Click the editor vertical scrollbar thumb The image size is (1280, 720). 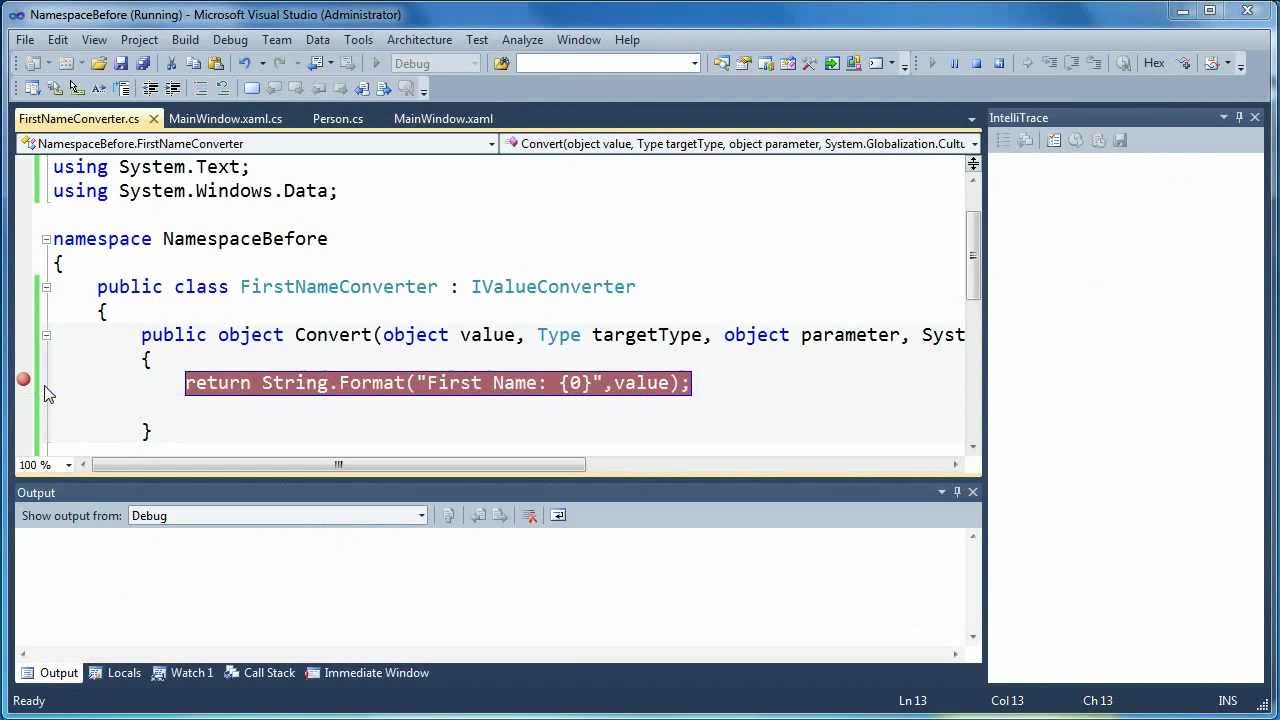pos(972,255)
